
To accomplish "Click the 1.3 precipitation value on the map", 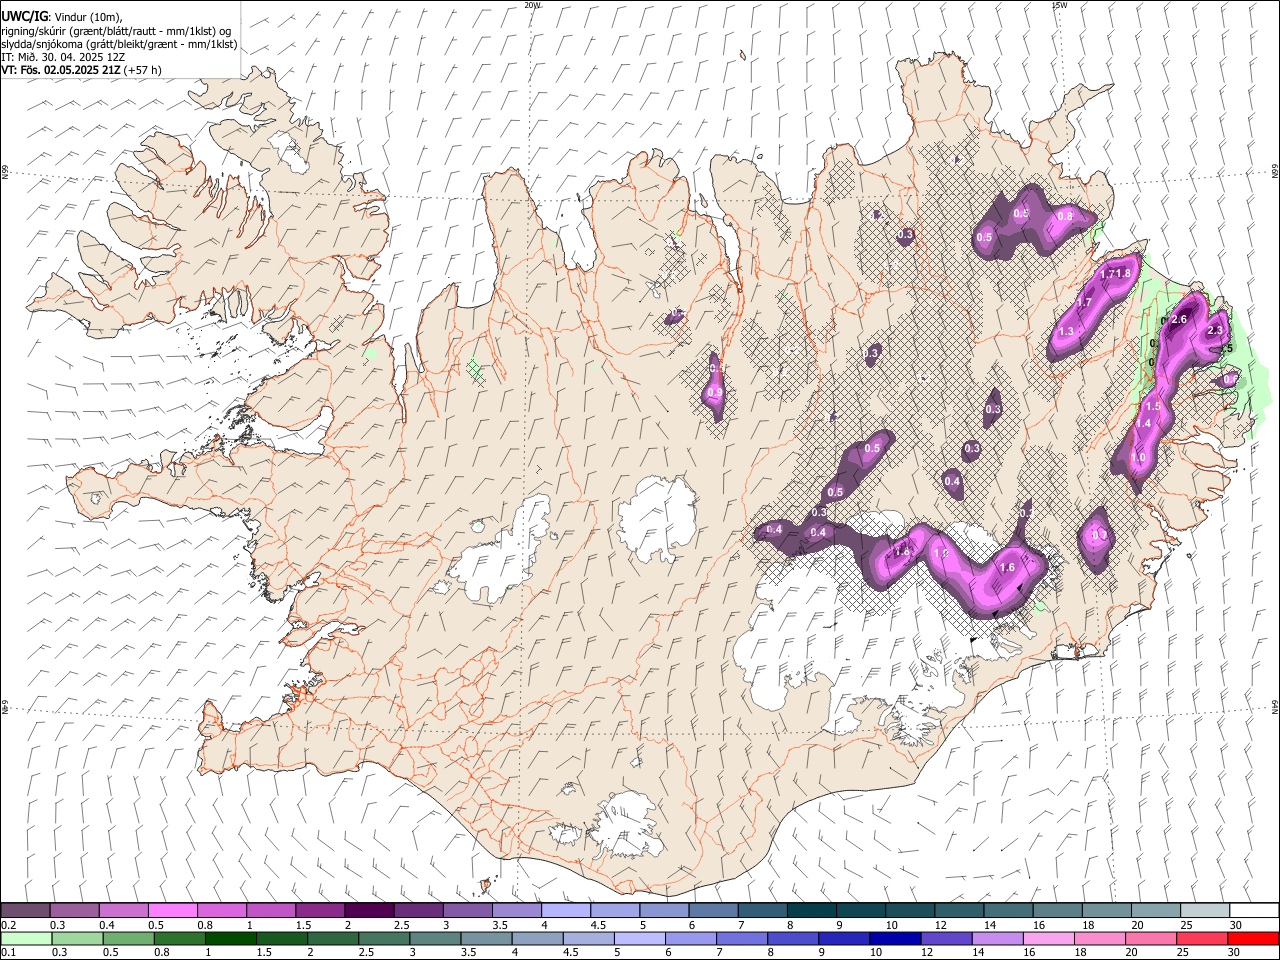I will coord(1066,332).
